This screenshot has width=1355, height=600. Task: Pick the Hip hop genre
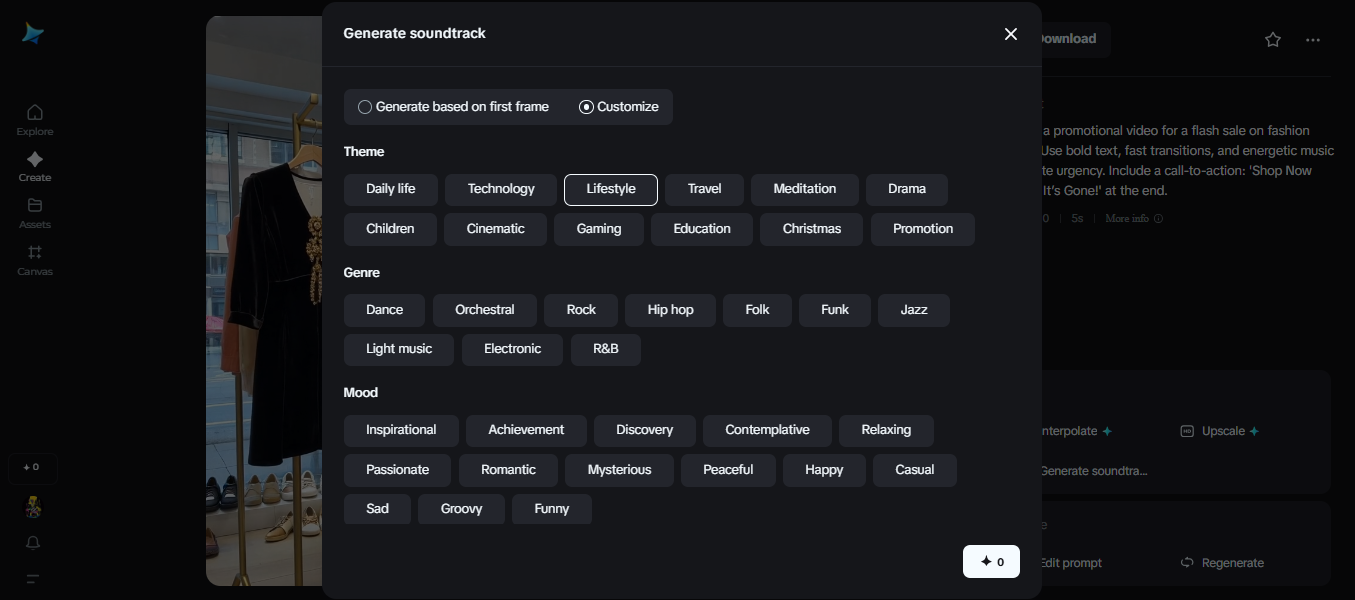click(x=670, y=310)
